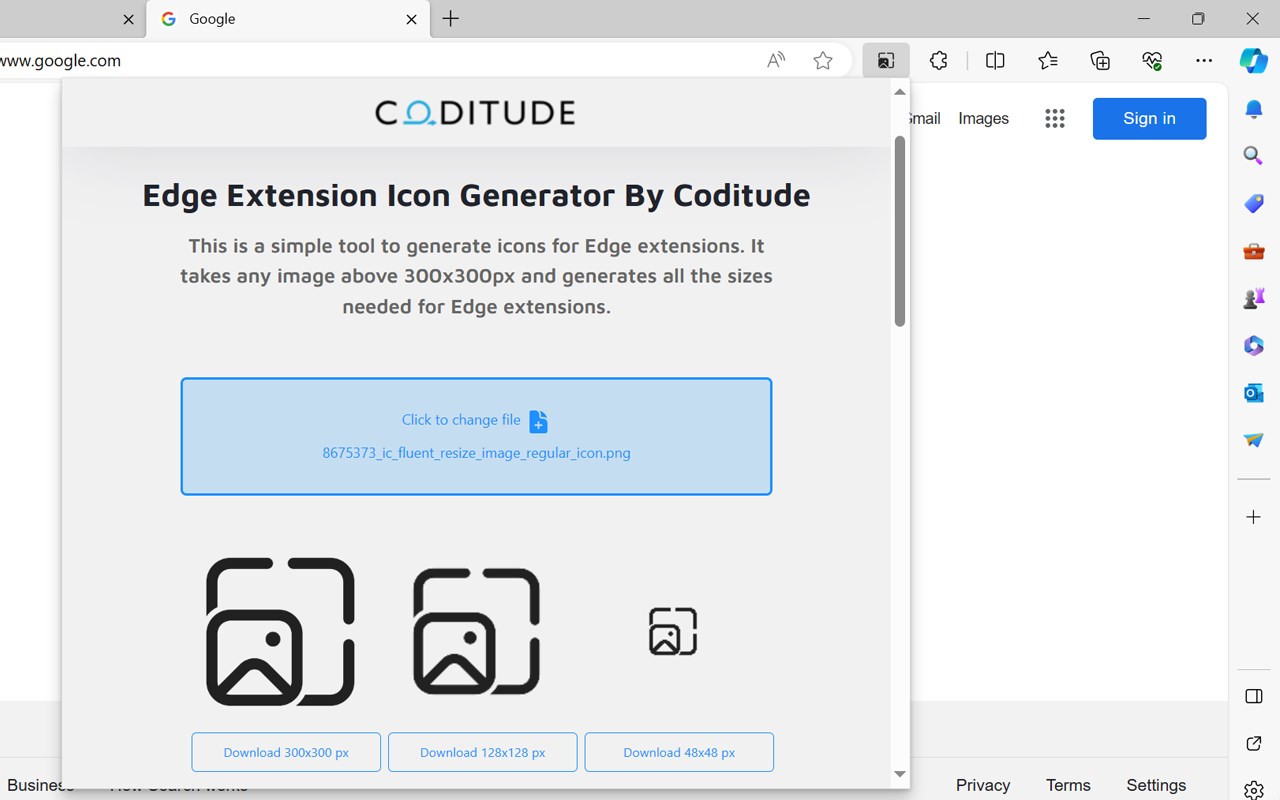The height and width of the screenshot is (800, 1280).
Task: Sign in to Google
Action: coord(1149,118)
